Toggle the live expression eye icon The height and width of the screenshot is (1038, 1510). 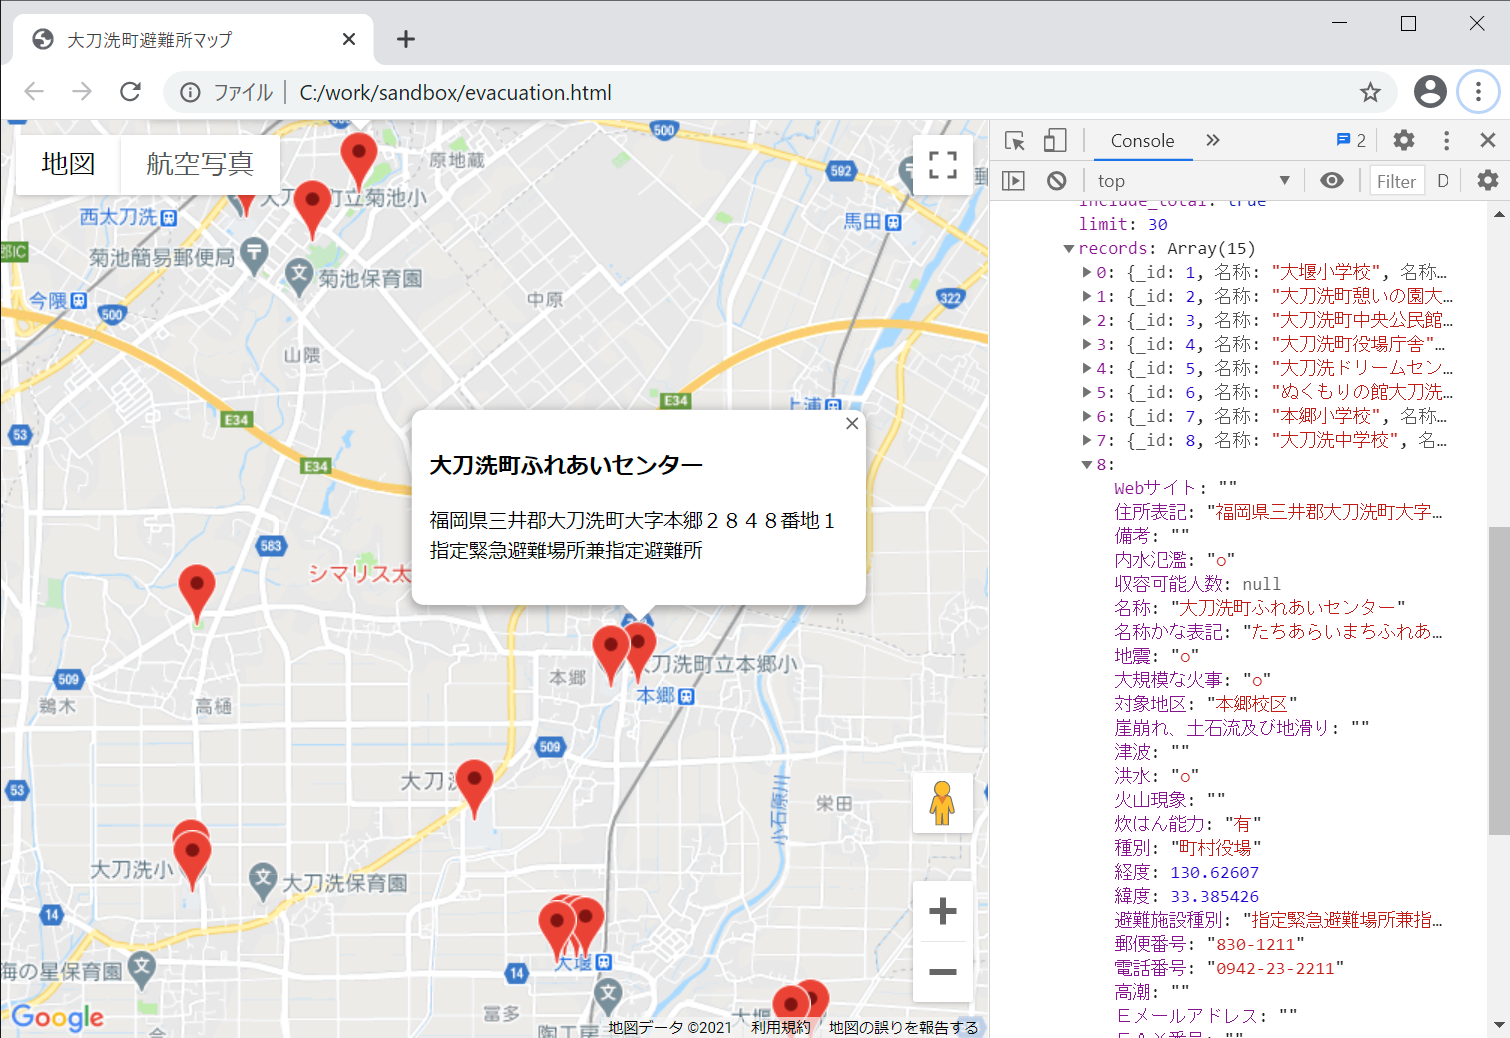(1331, 180)
